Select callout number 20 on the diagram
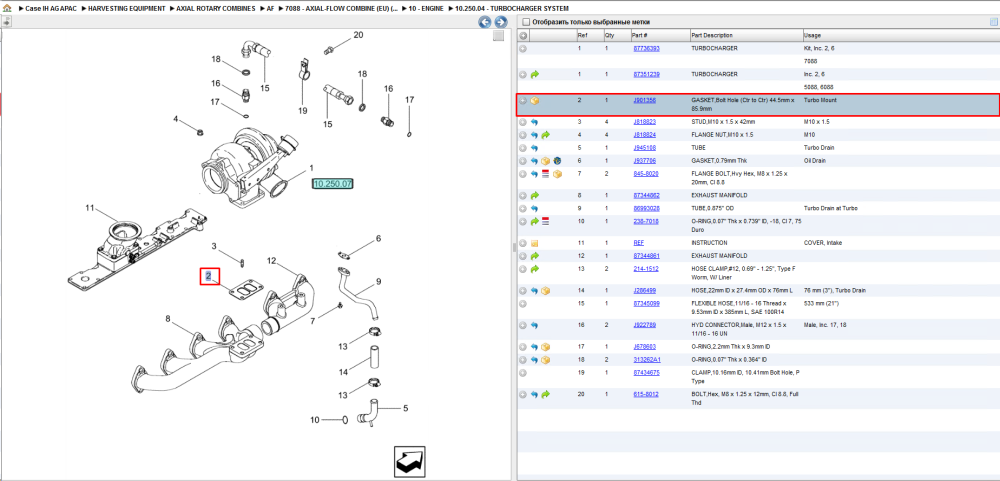 358,34
